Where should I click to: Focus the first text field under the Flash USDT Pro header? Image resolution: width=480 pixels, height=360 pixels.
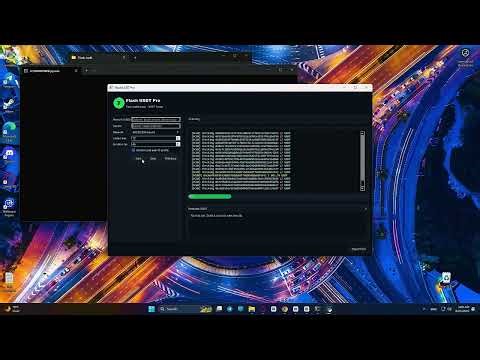pos(156,119)
